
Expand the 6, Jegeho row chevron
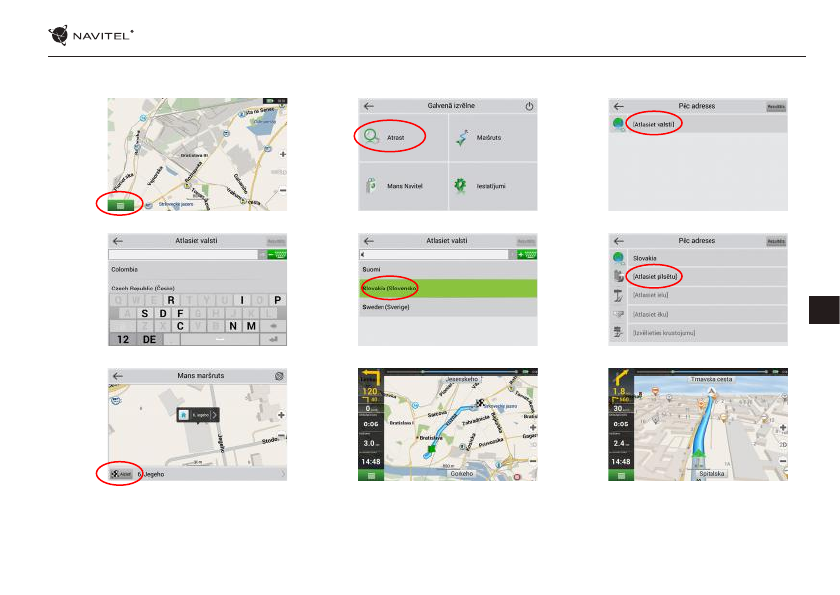[283, 474]
